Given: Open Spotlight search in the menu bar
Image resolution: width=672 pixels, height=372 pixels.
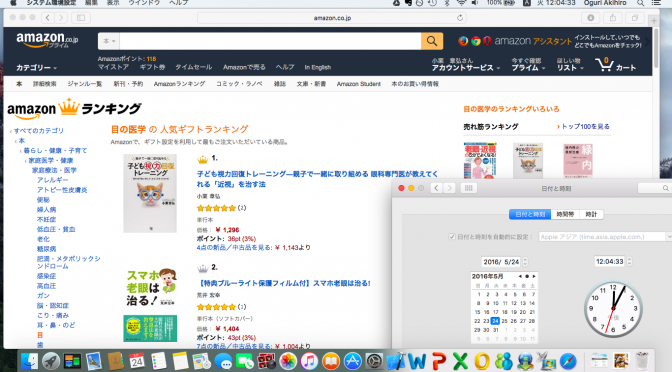Looking at the screenshot, I should (640, 3).
